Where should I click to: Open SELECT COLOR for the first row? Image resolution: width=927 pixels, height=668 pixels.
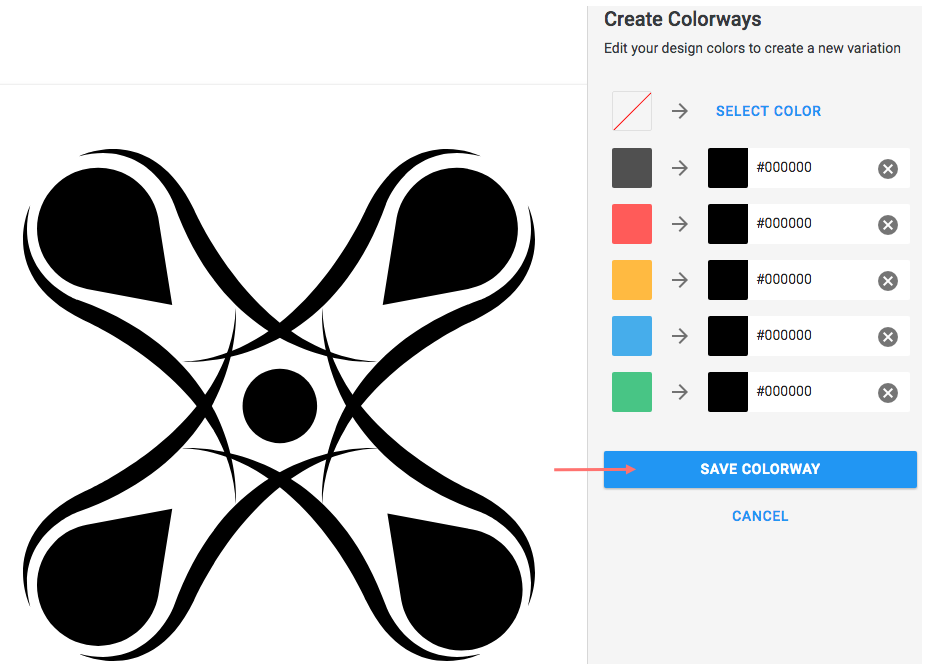coord(768,110)
